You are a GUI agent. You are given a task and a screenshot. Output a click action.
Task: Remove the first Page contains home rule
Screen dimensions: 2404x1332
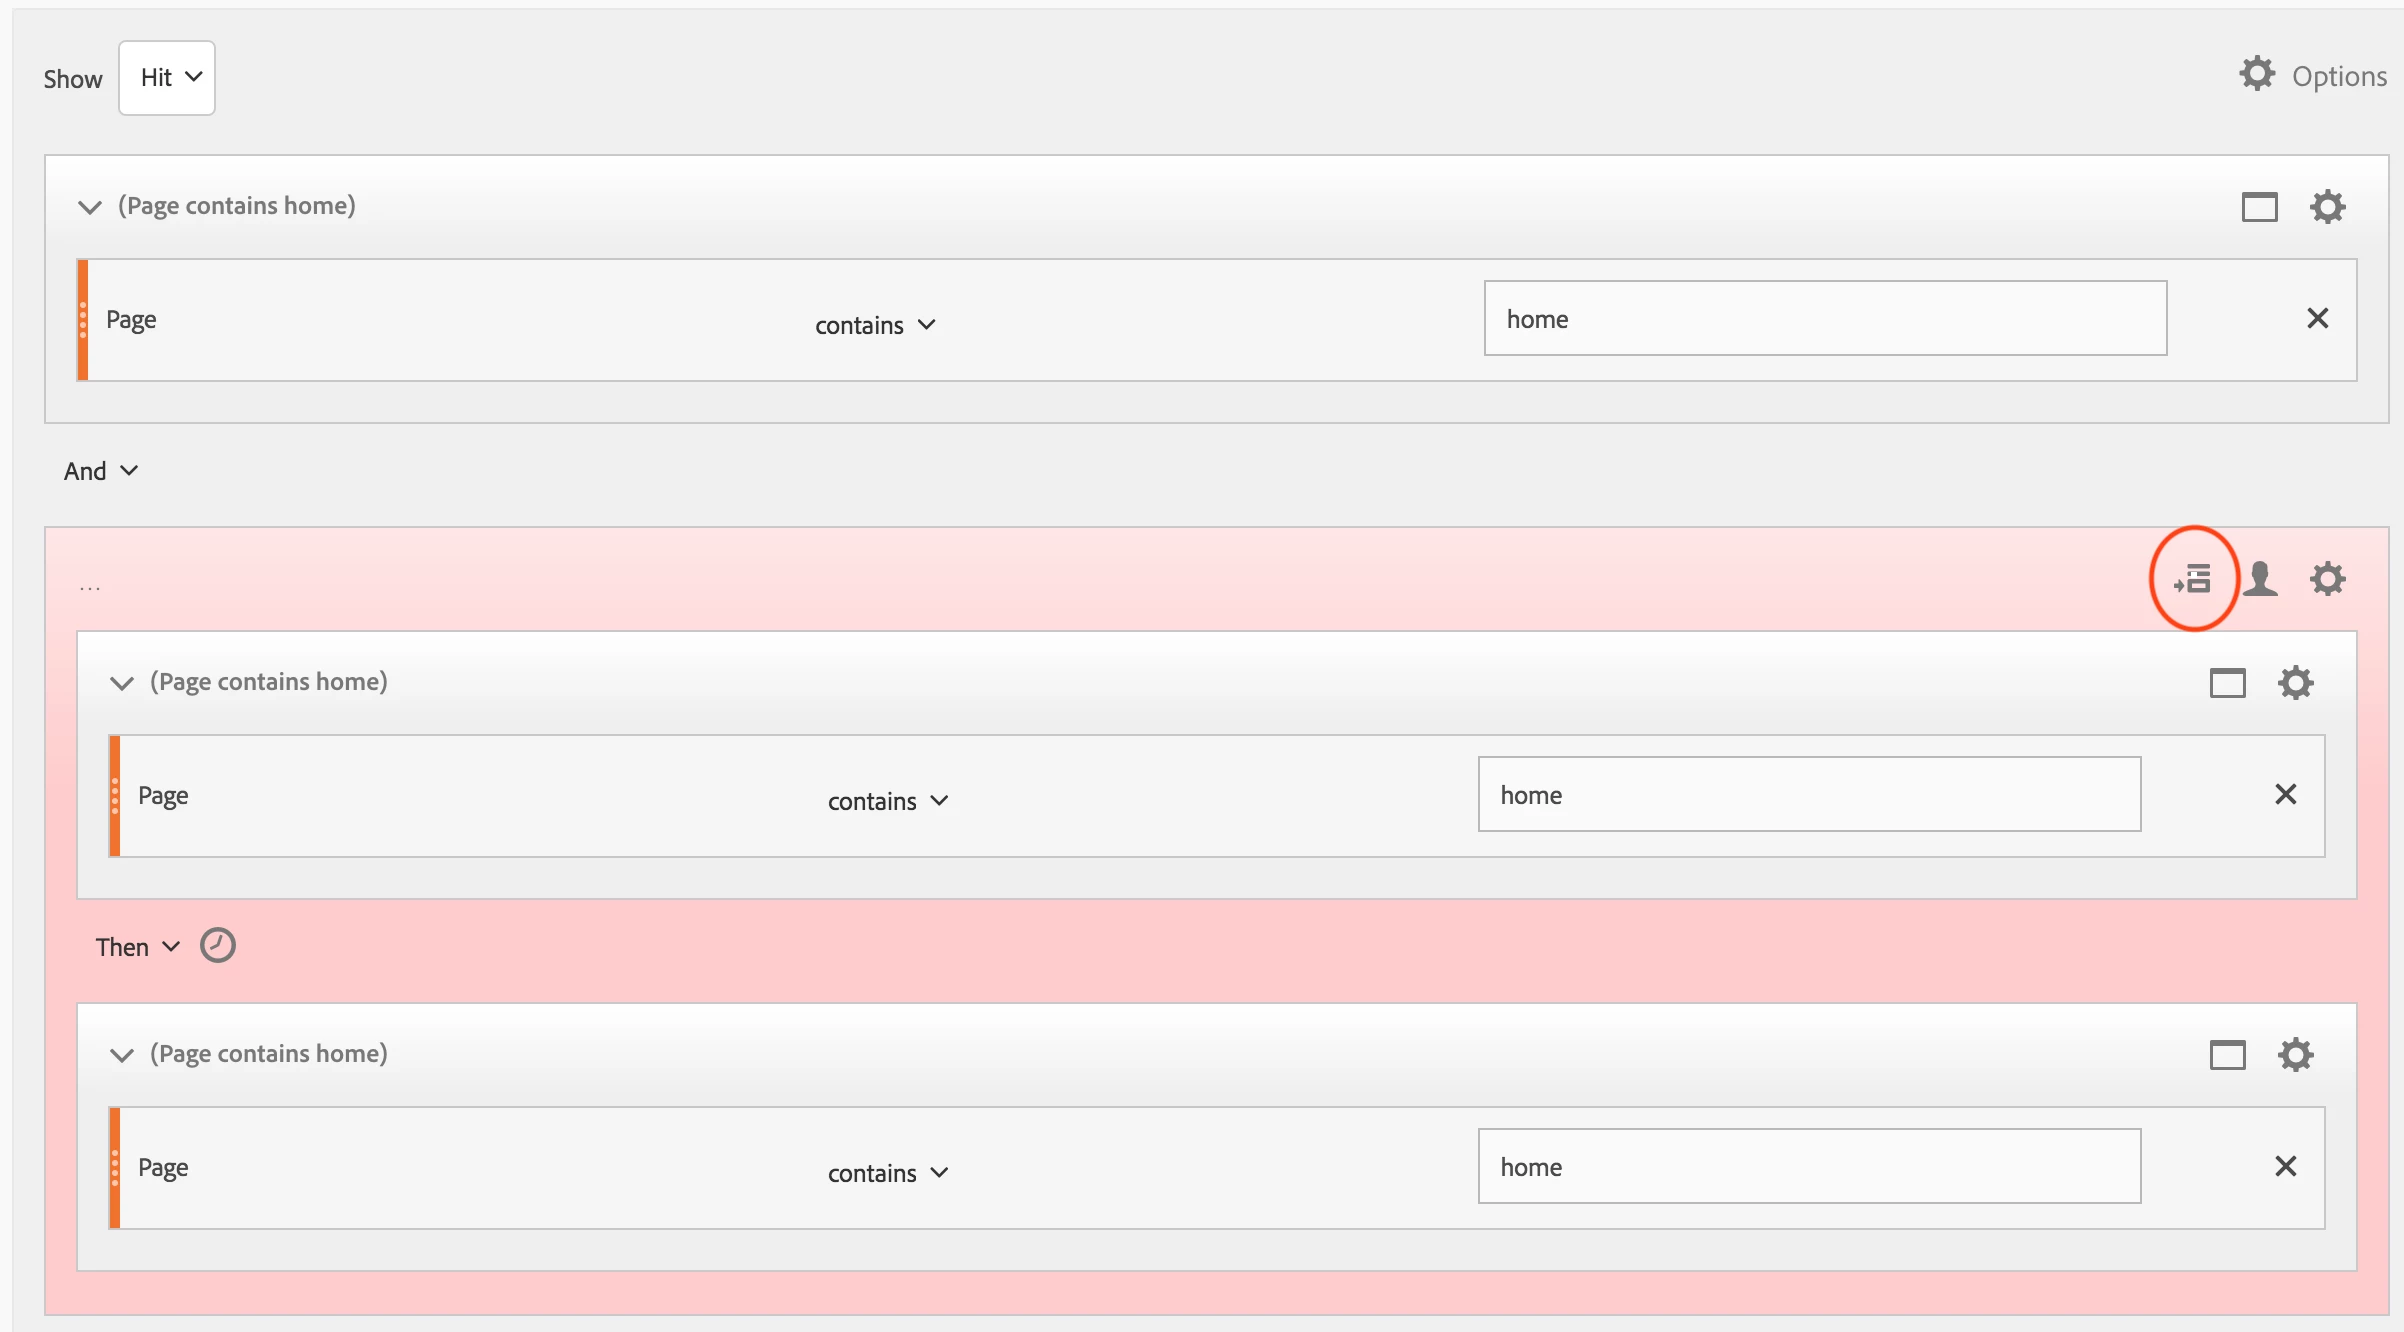[2317, 319]
